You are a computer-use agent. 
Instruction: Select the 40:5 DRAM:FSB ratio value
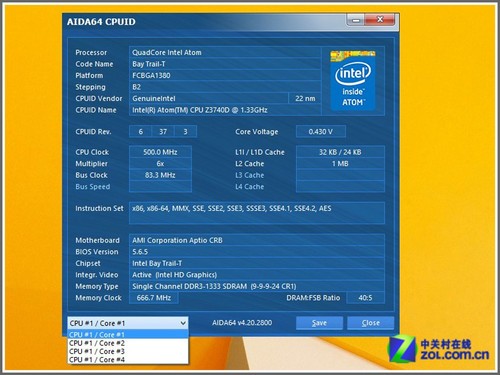[x=366, y=298]
